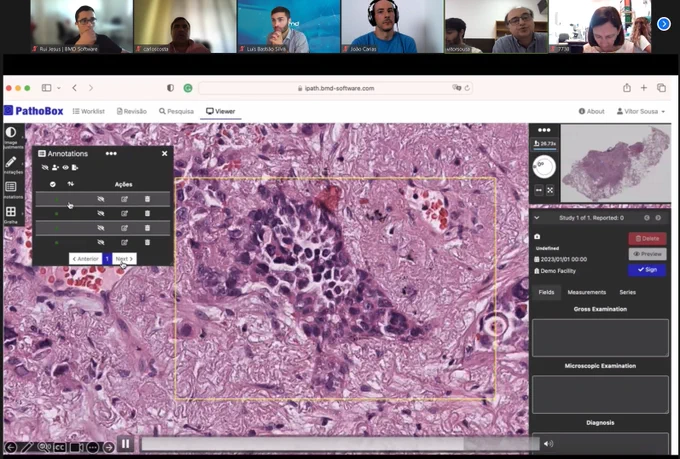The image size is (680, 459).
Task: Toggle the video volume speaker icon
Action: pyautogui.click(x=548, y=444)
